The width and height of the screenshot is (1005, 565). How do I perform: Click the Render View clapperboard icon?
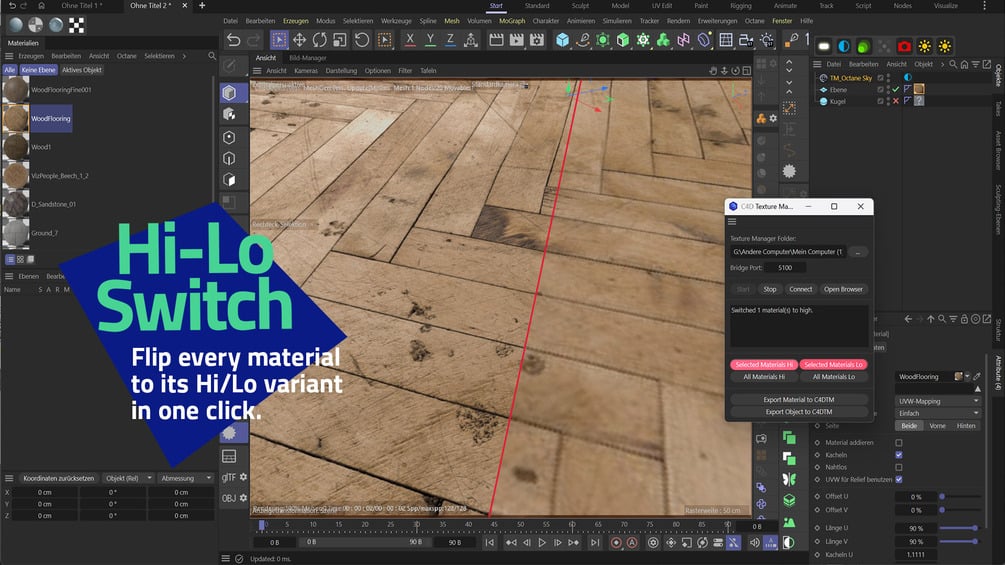pyautogui.click(x=496, y=40)
